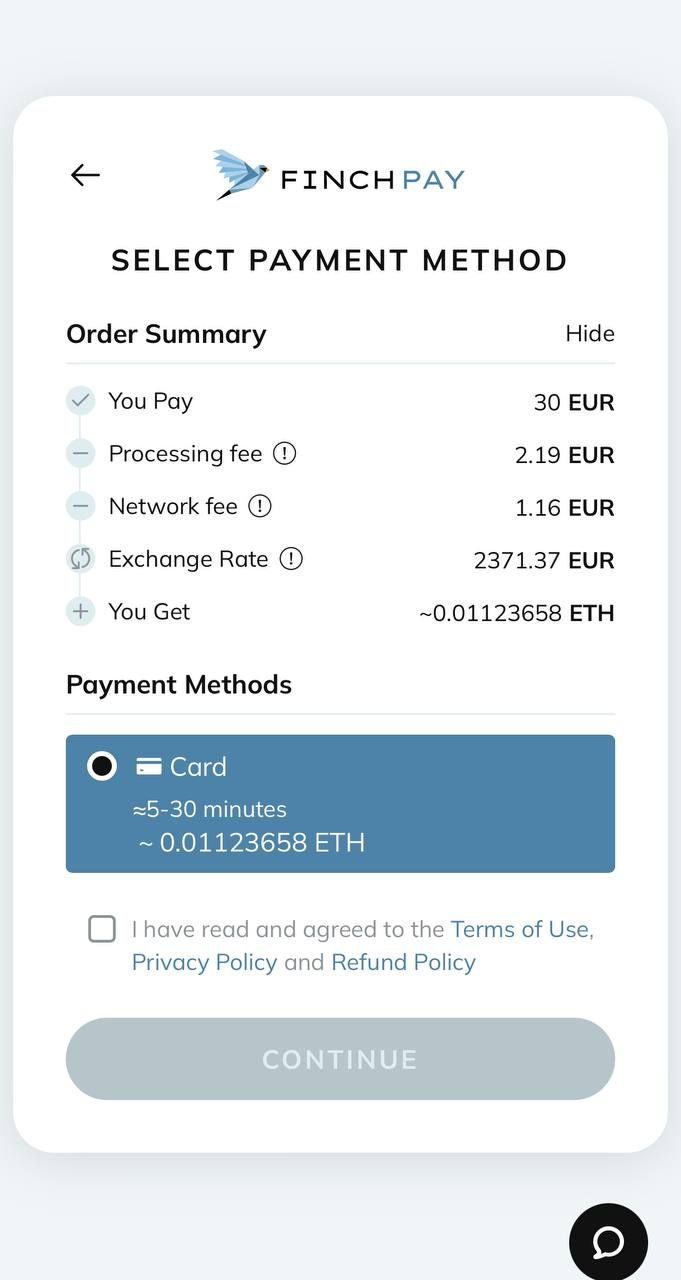Click the Order Summary header
This screenshot has height=1280, width=681.
click(166, 334)
